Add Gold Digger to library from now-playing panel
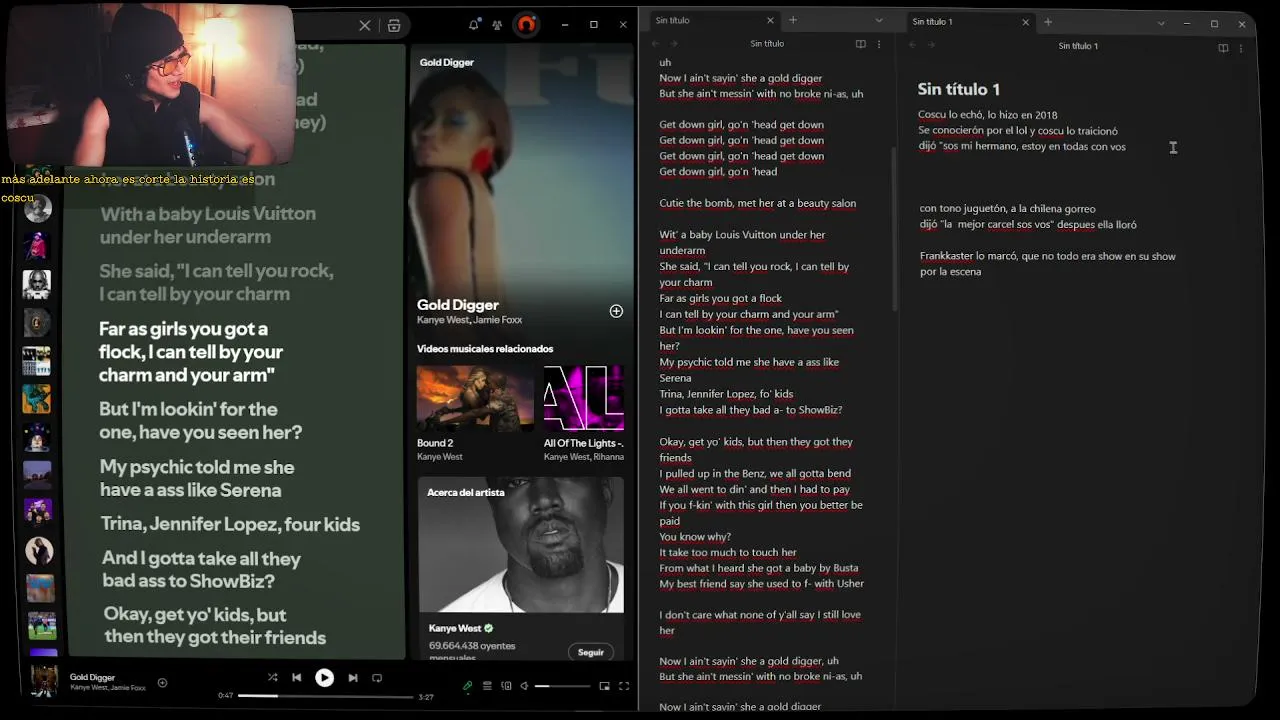This screenshot has height=720, width=1280. point(616,311)
